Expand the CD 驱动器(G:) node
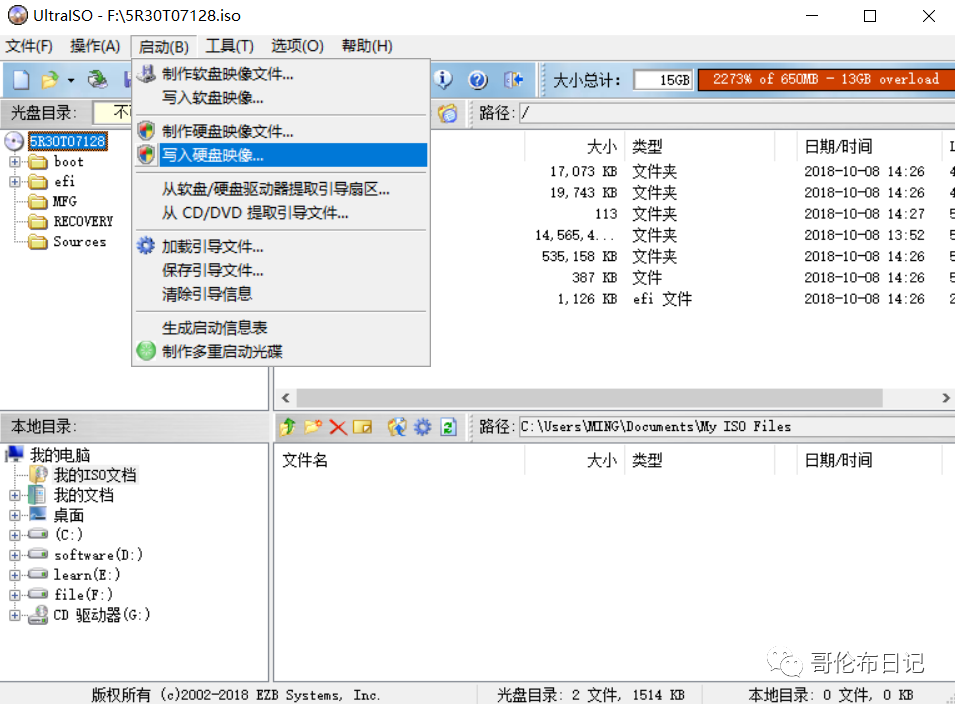This screenshot has width=955, height=704. pos(15,615)
